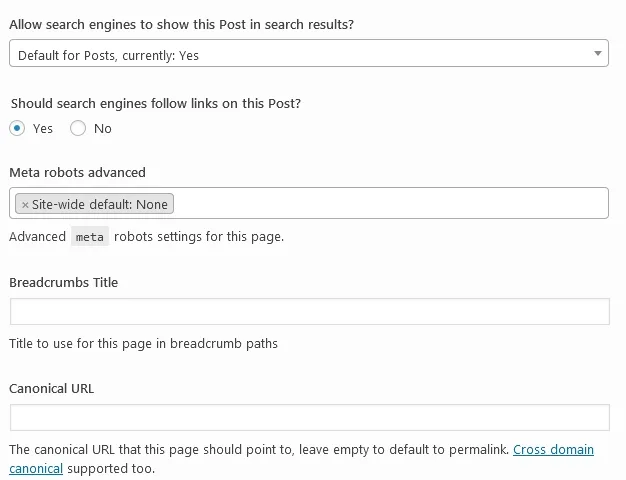Click the Canonical URL label
Screen dimensions: 626x480
pos(52,389)
